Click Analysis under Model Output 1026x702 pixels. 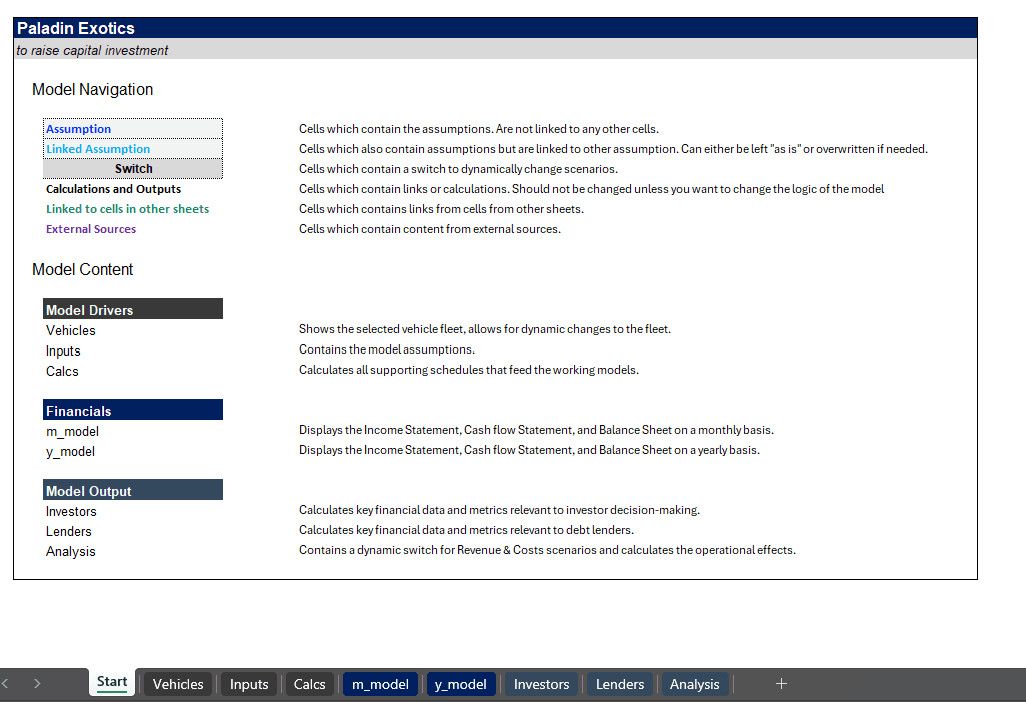[71, 552]
